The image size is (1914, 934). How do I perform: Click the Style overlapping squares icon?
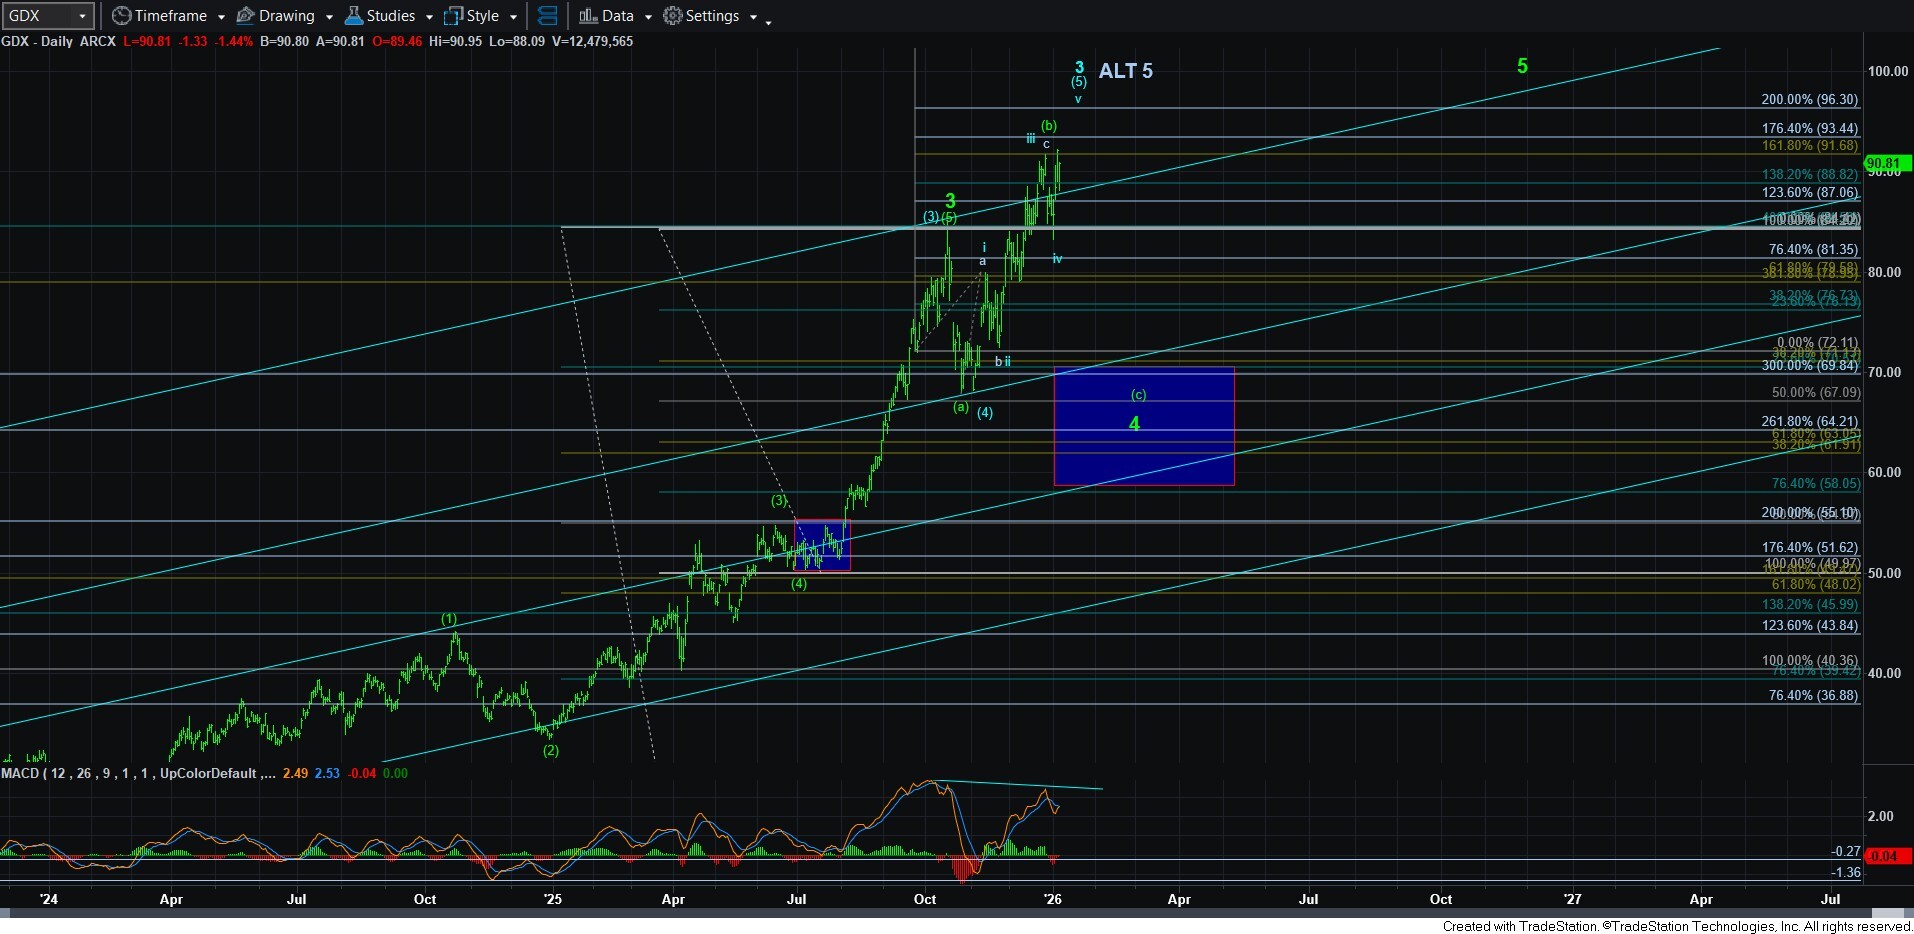454,16
